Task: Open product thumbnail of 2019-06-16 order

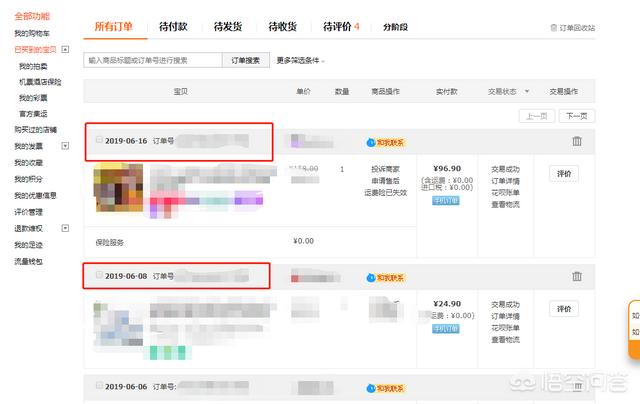Action: (x=118, y=187)
